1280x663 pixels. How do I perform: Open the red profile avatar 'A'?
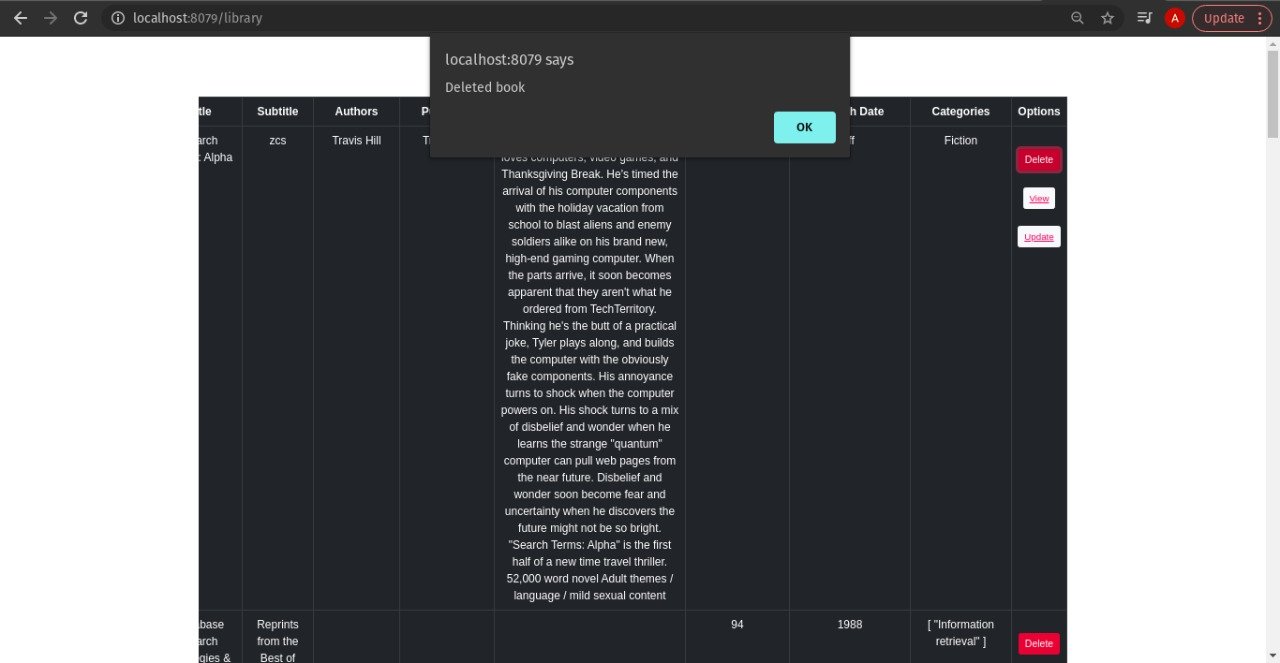tap(1175, 18)
